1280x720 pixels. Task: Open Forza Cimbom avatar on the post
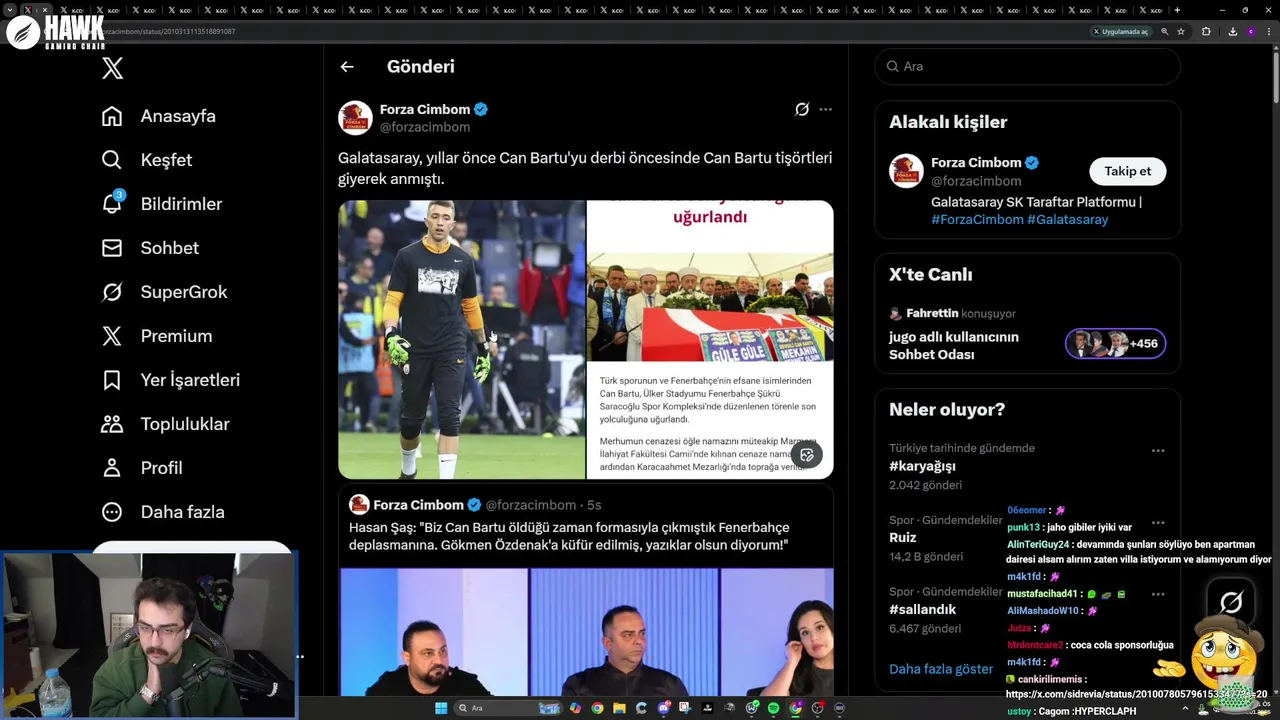[355, 118]
